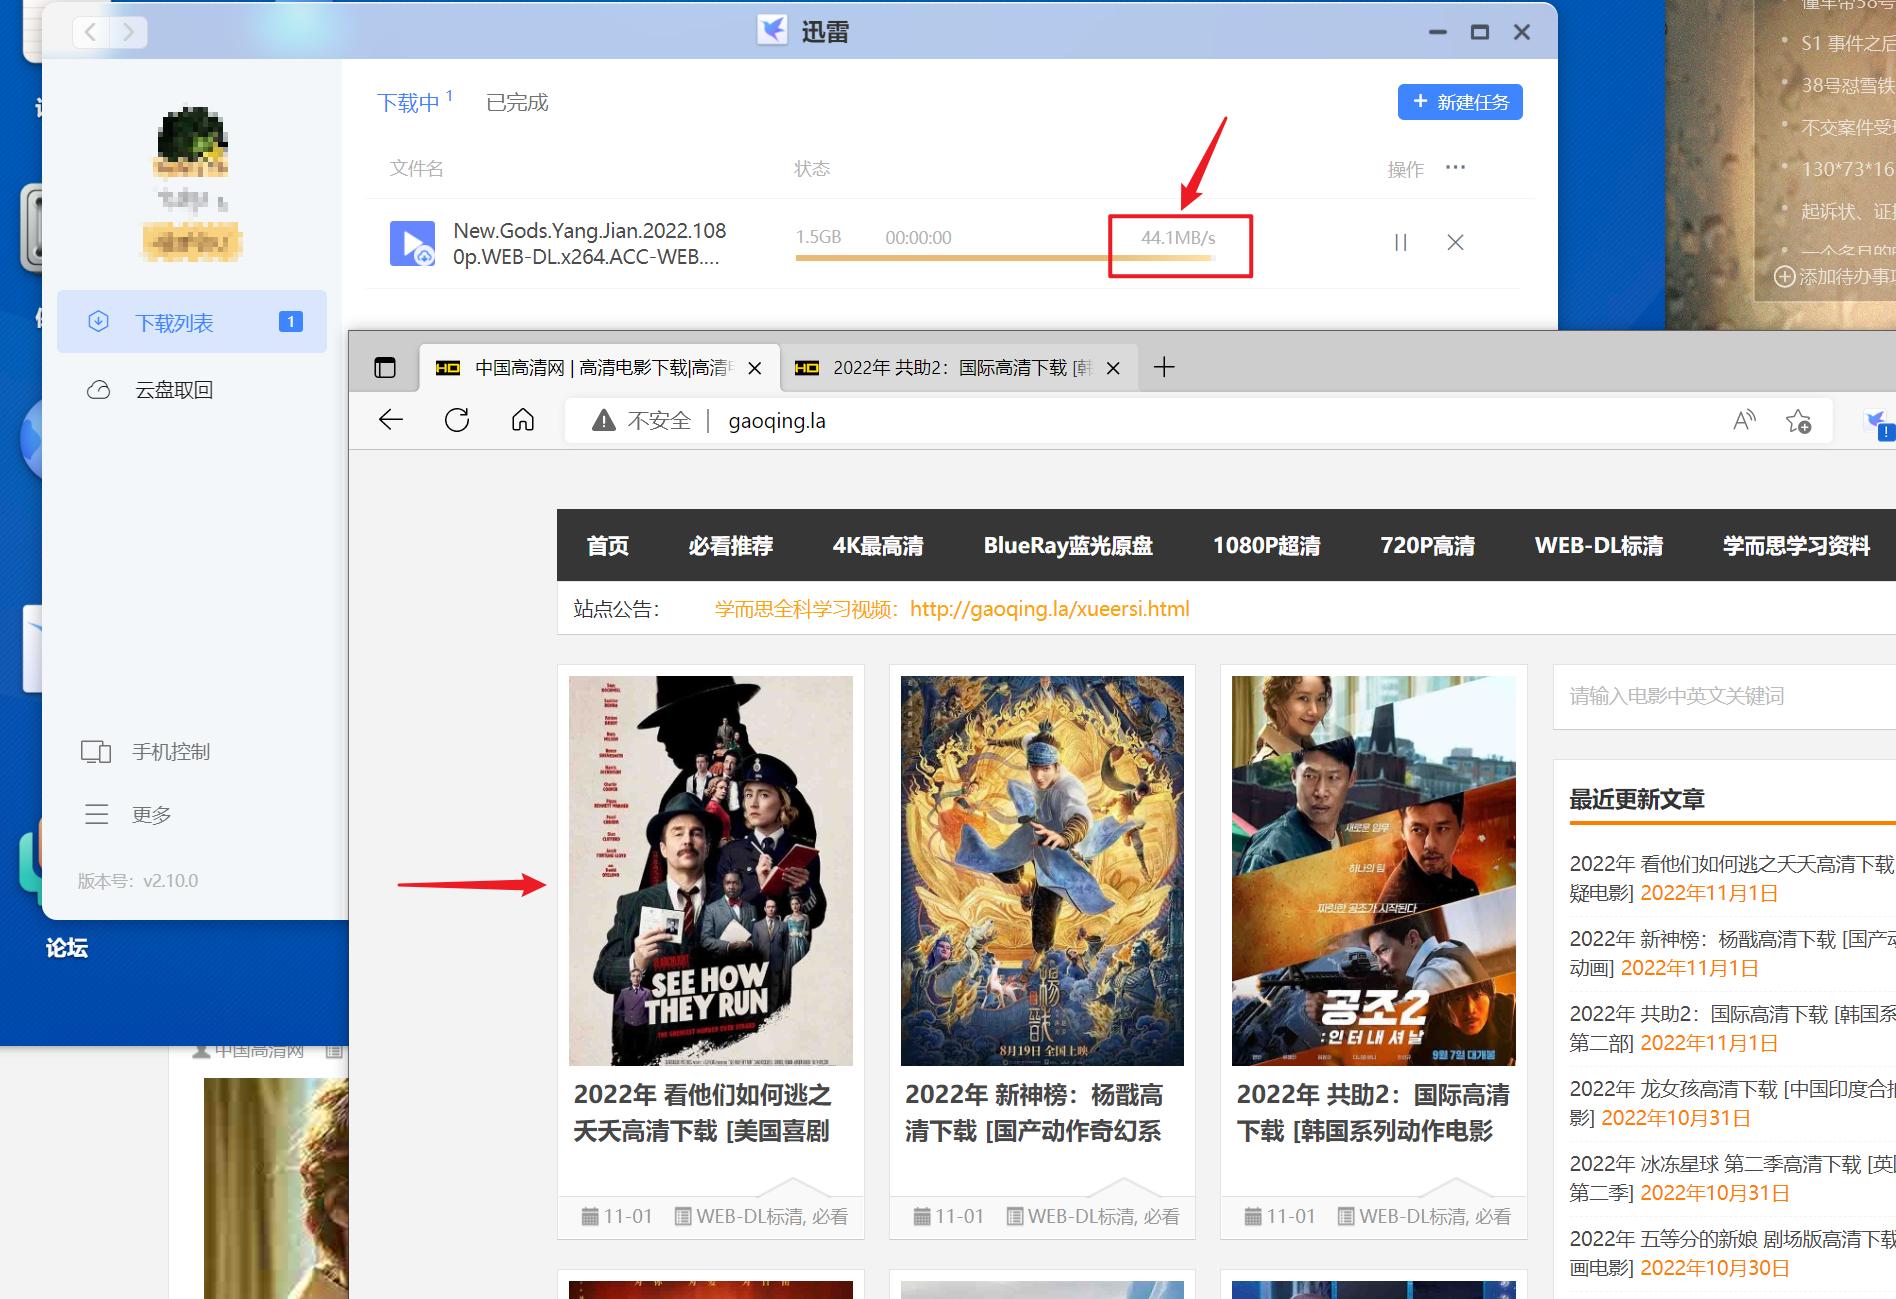Open 云盘取回 cloud retrieval panel
The height and width of the screenshot is (1299, 1896).
tap(174, 389)
